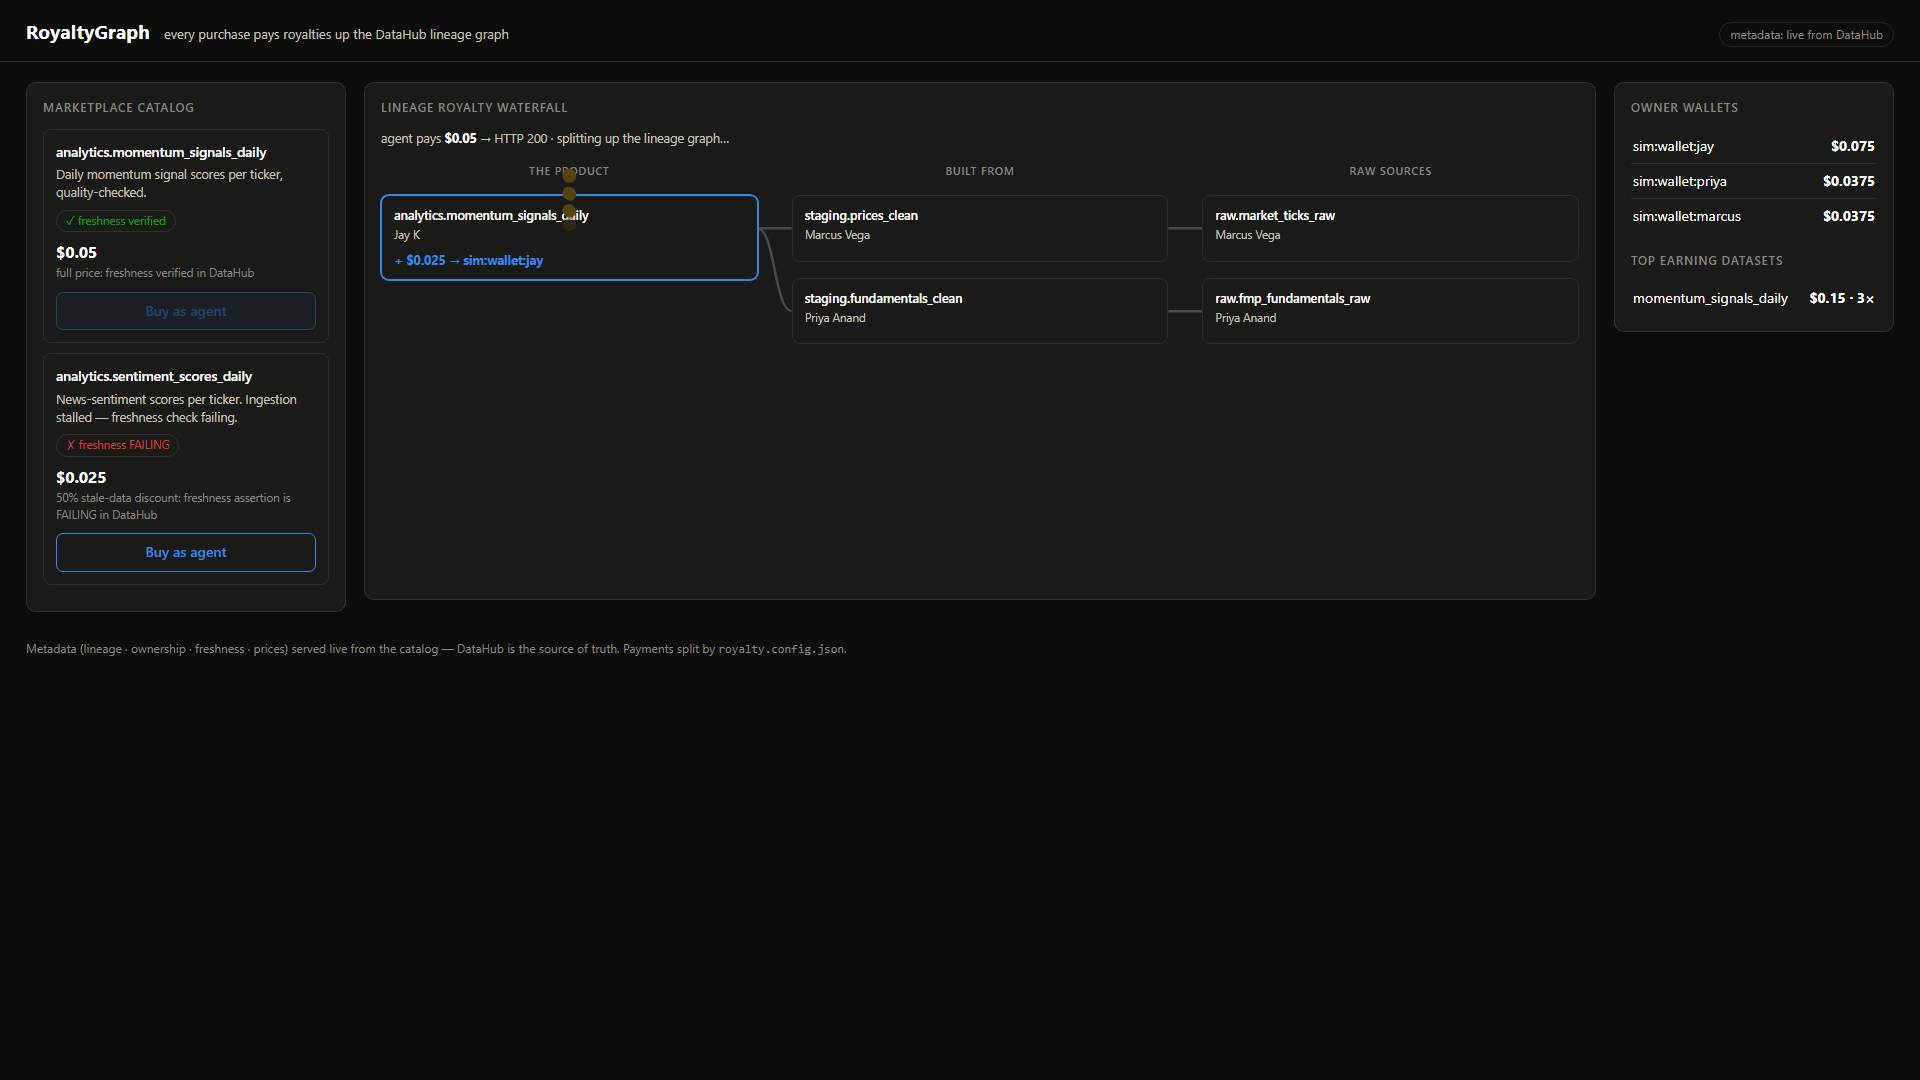This screenshot has height=1080, width=1920.
Task: Select the raw.market_ticks_raw lineage node
Action: (x=1390, y=228)
